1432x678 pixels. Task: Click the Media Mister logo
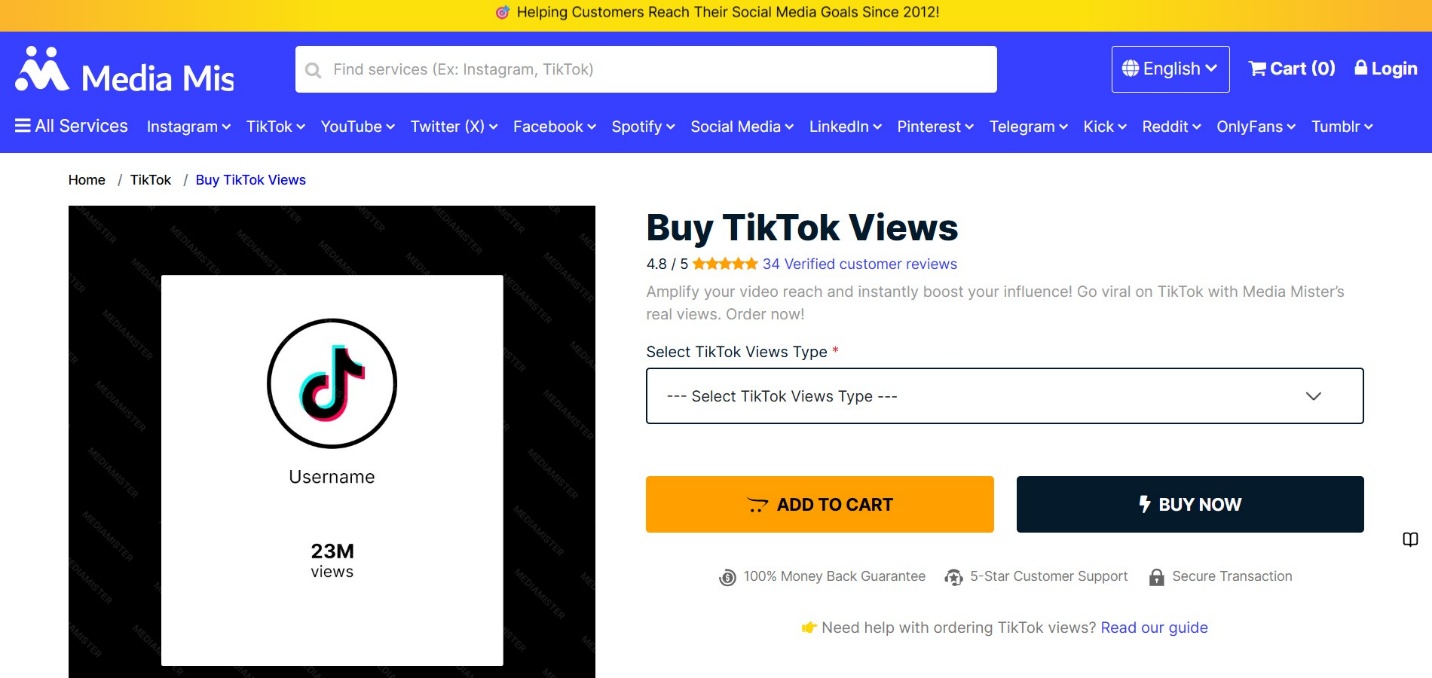[x=125, y=70]
